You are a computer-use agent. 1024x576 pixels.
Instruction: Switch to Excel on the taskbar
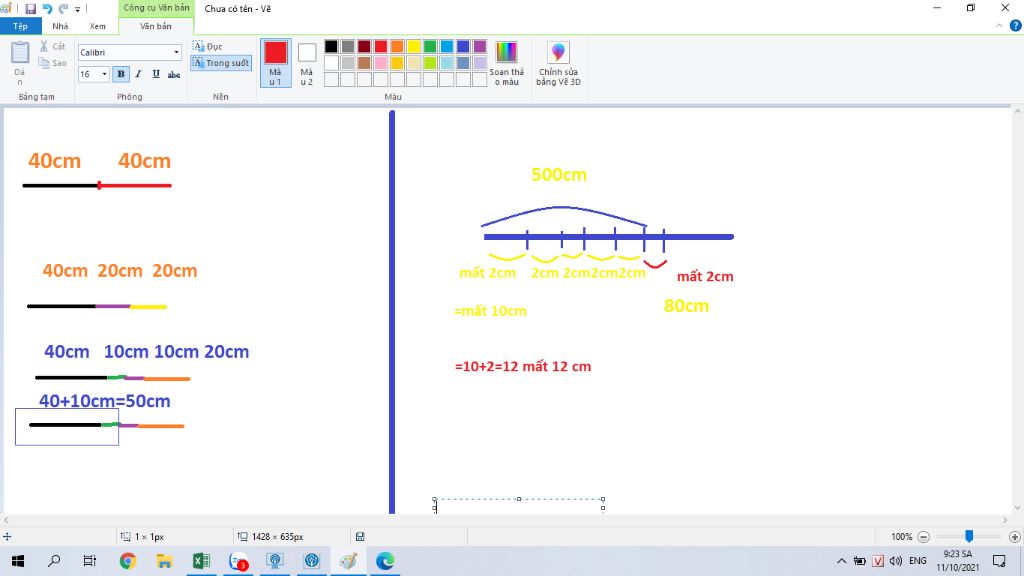pos(201,561)
